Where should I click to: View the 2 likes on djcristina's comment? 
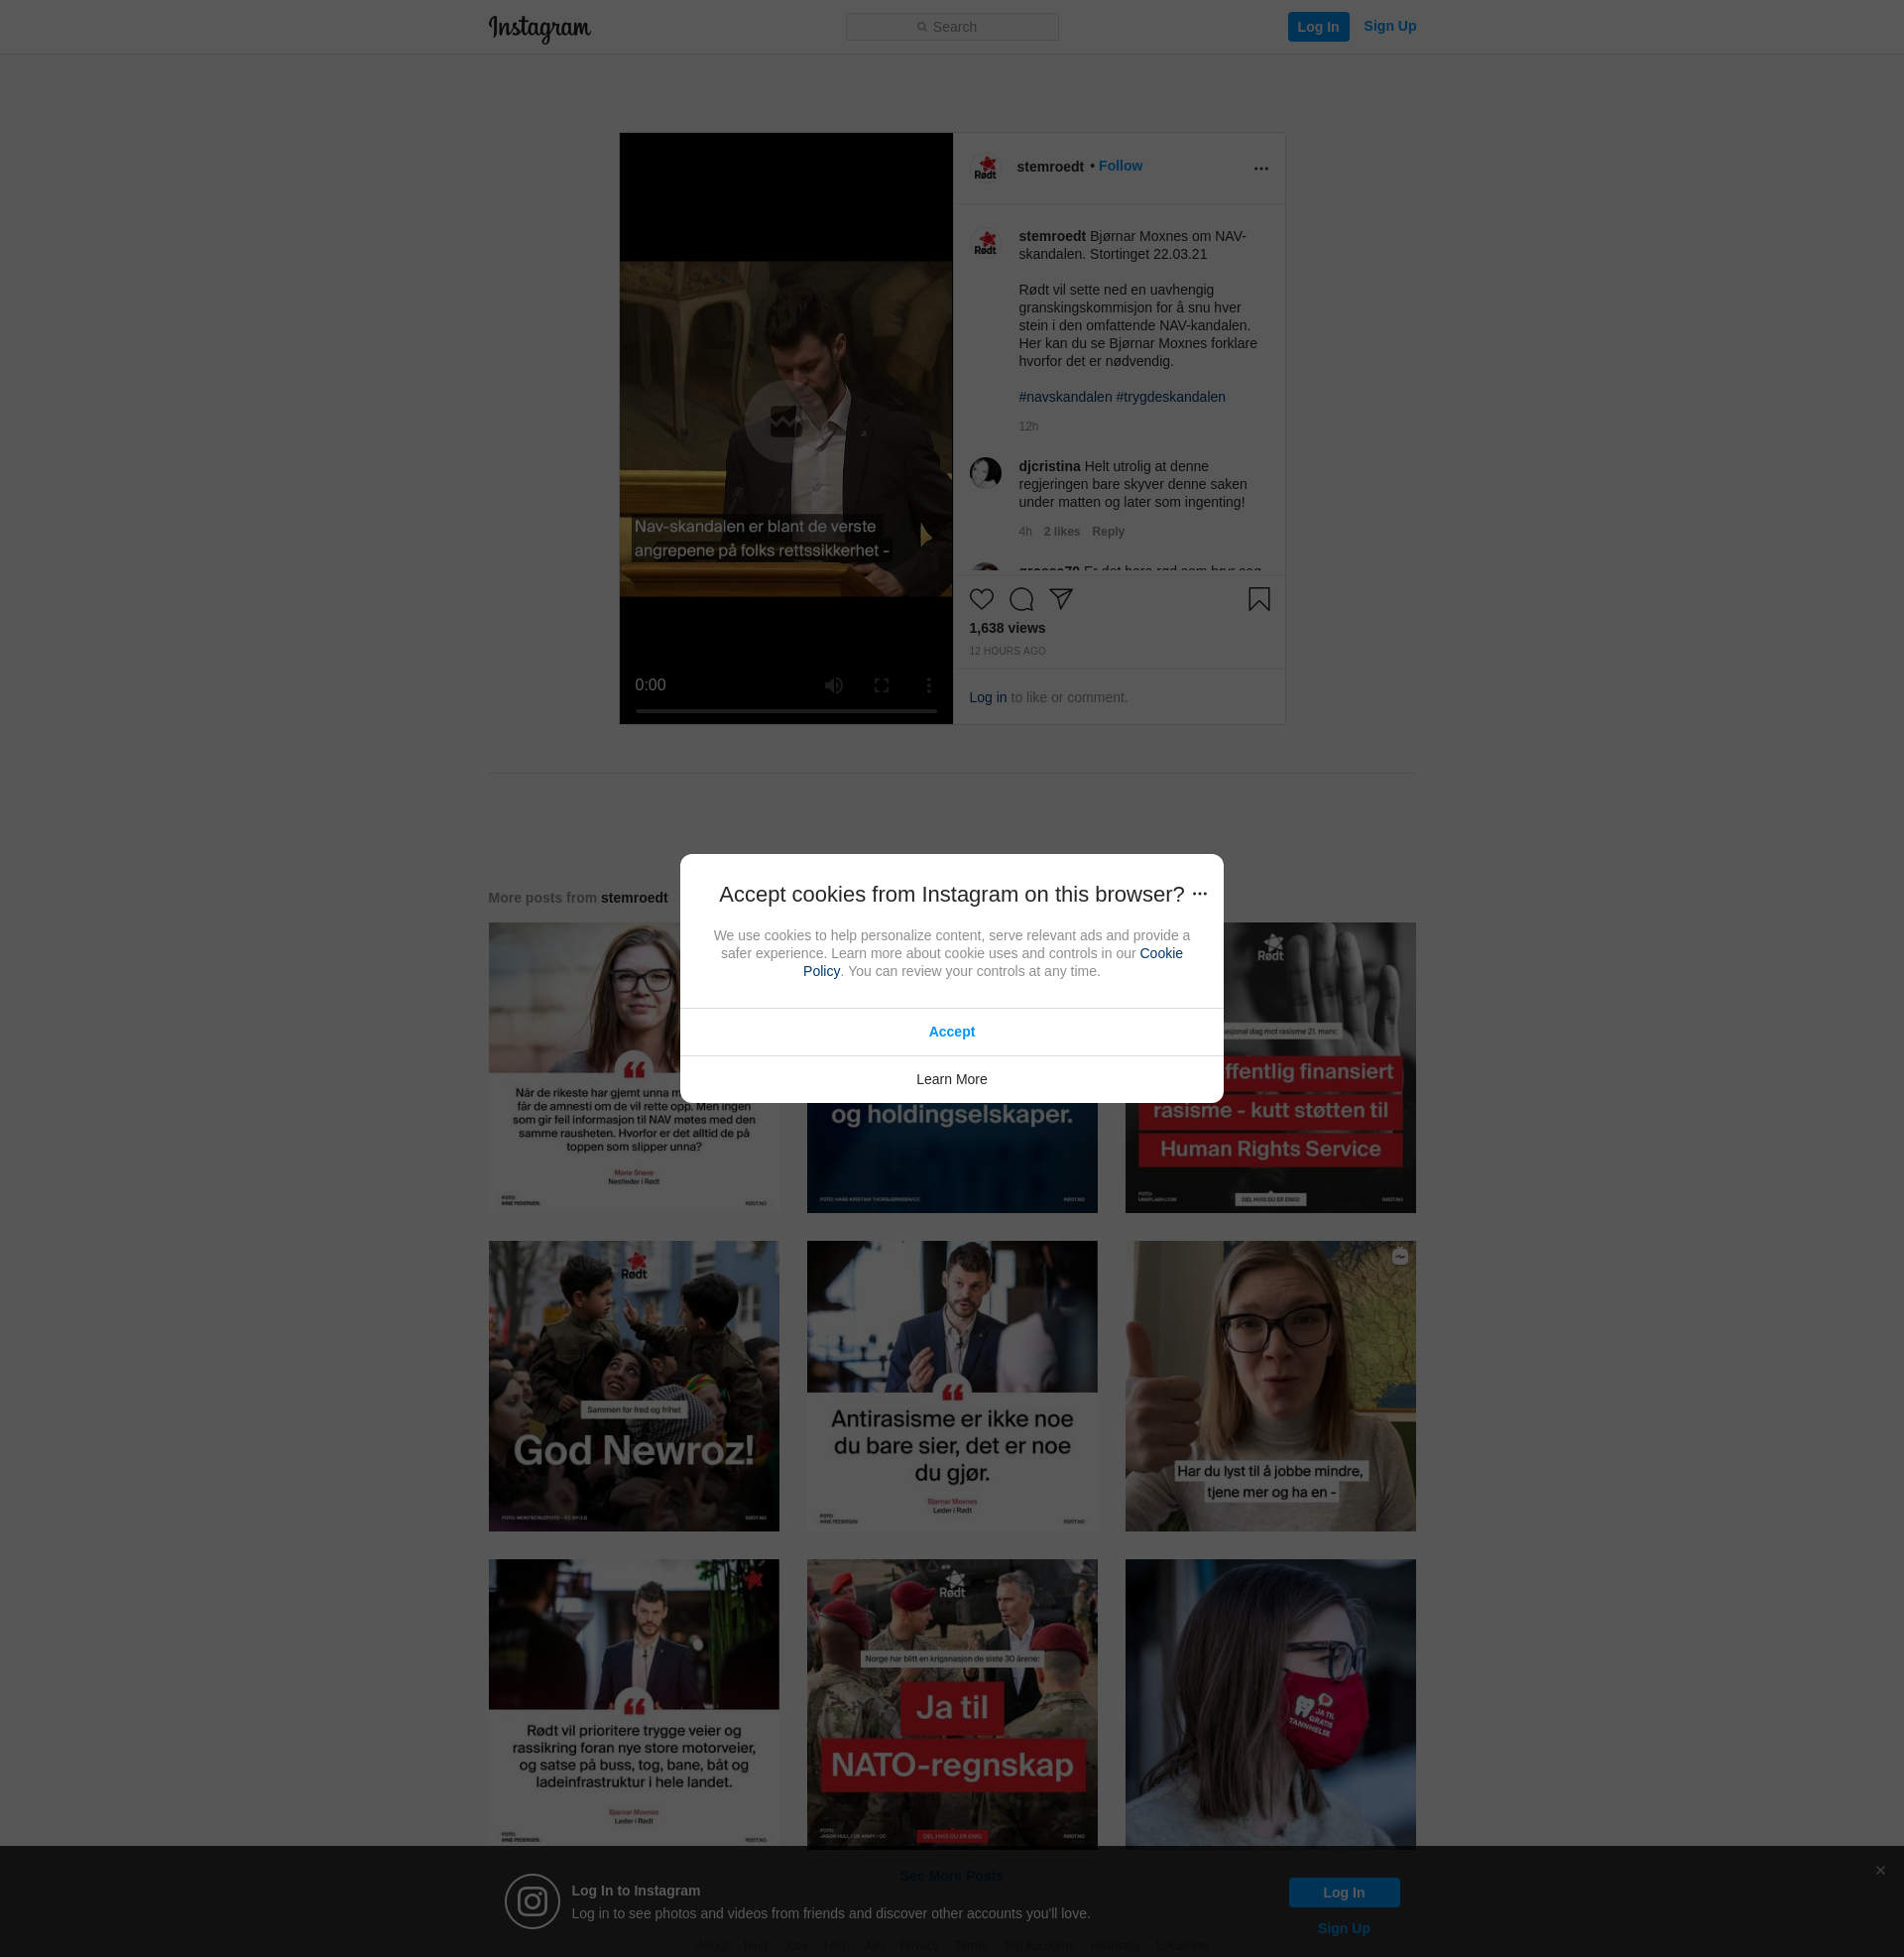click(1061, 532)
